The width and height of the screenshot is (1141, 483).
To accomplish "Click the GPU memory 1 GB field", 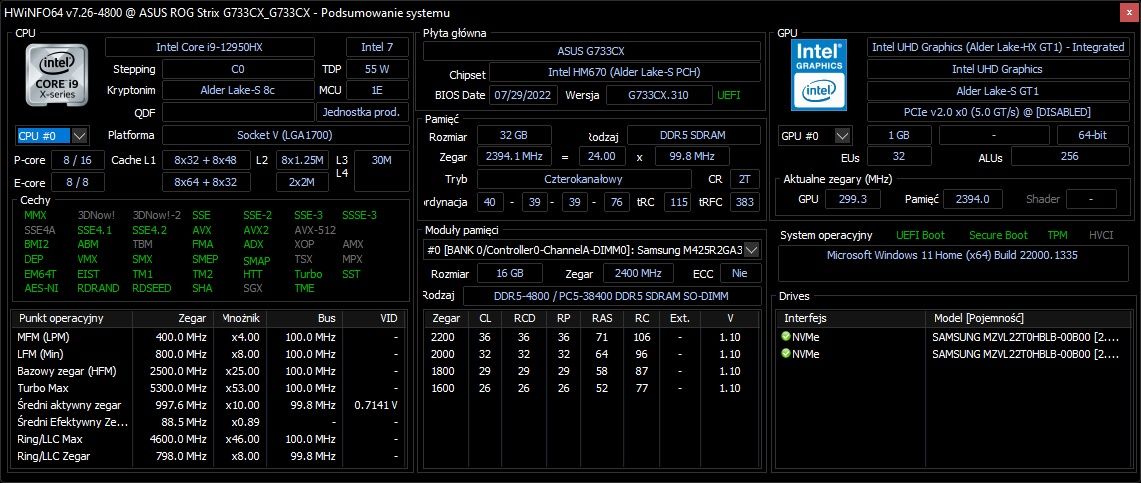I will (x=899, y=135).
